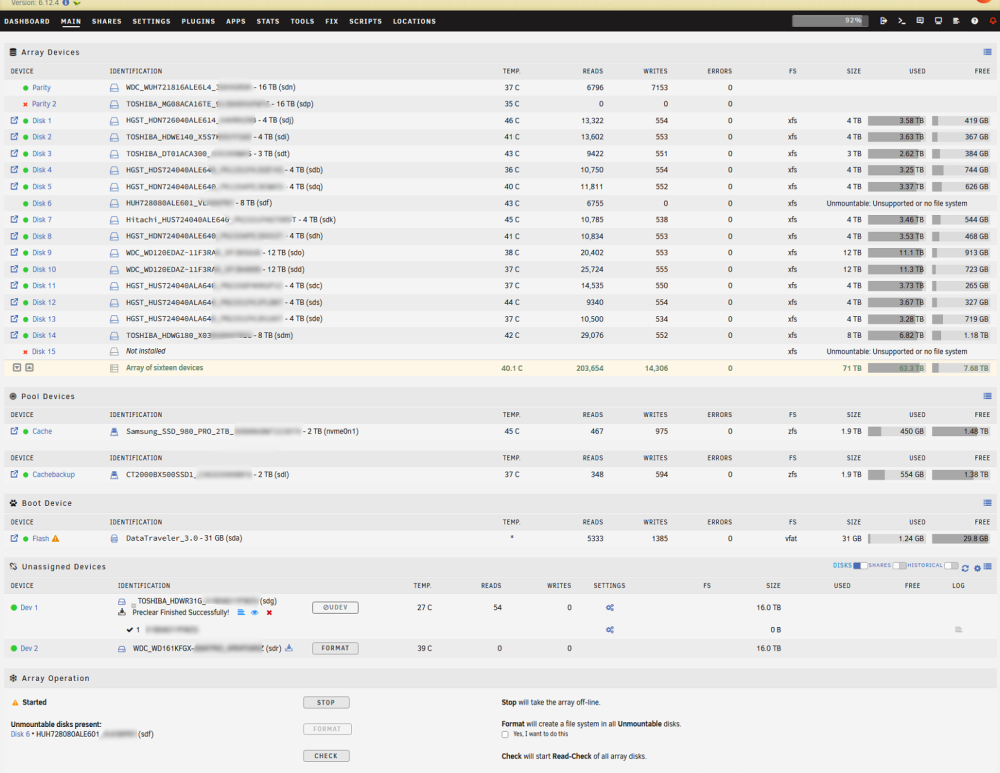Click the Stop array button
The image size is (1000, 773).
click(x=326, y=702)
